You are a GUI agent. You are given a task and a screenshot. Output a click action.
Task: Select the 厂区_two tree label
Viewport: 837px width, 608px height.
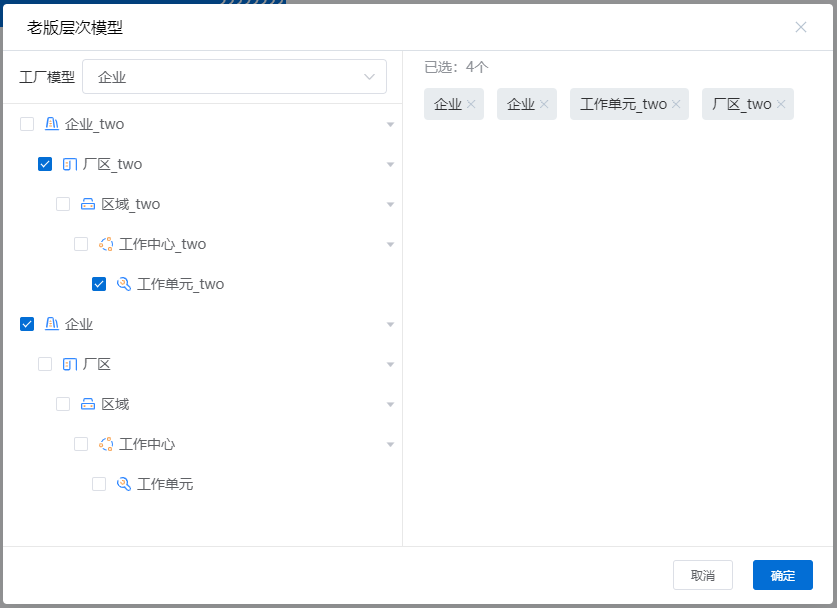[x=113, y=164]
